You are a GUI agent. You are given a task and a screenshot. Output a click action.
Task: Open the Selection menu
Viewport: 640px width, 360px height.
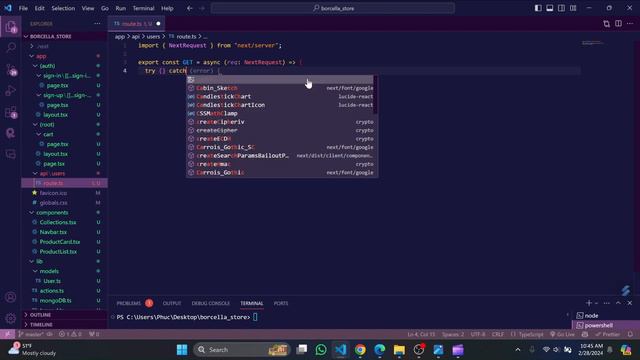pyautogui.click(x=63, y=8)
